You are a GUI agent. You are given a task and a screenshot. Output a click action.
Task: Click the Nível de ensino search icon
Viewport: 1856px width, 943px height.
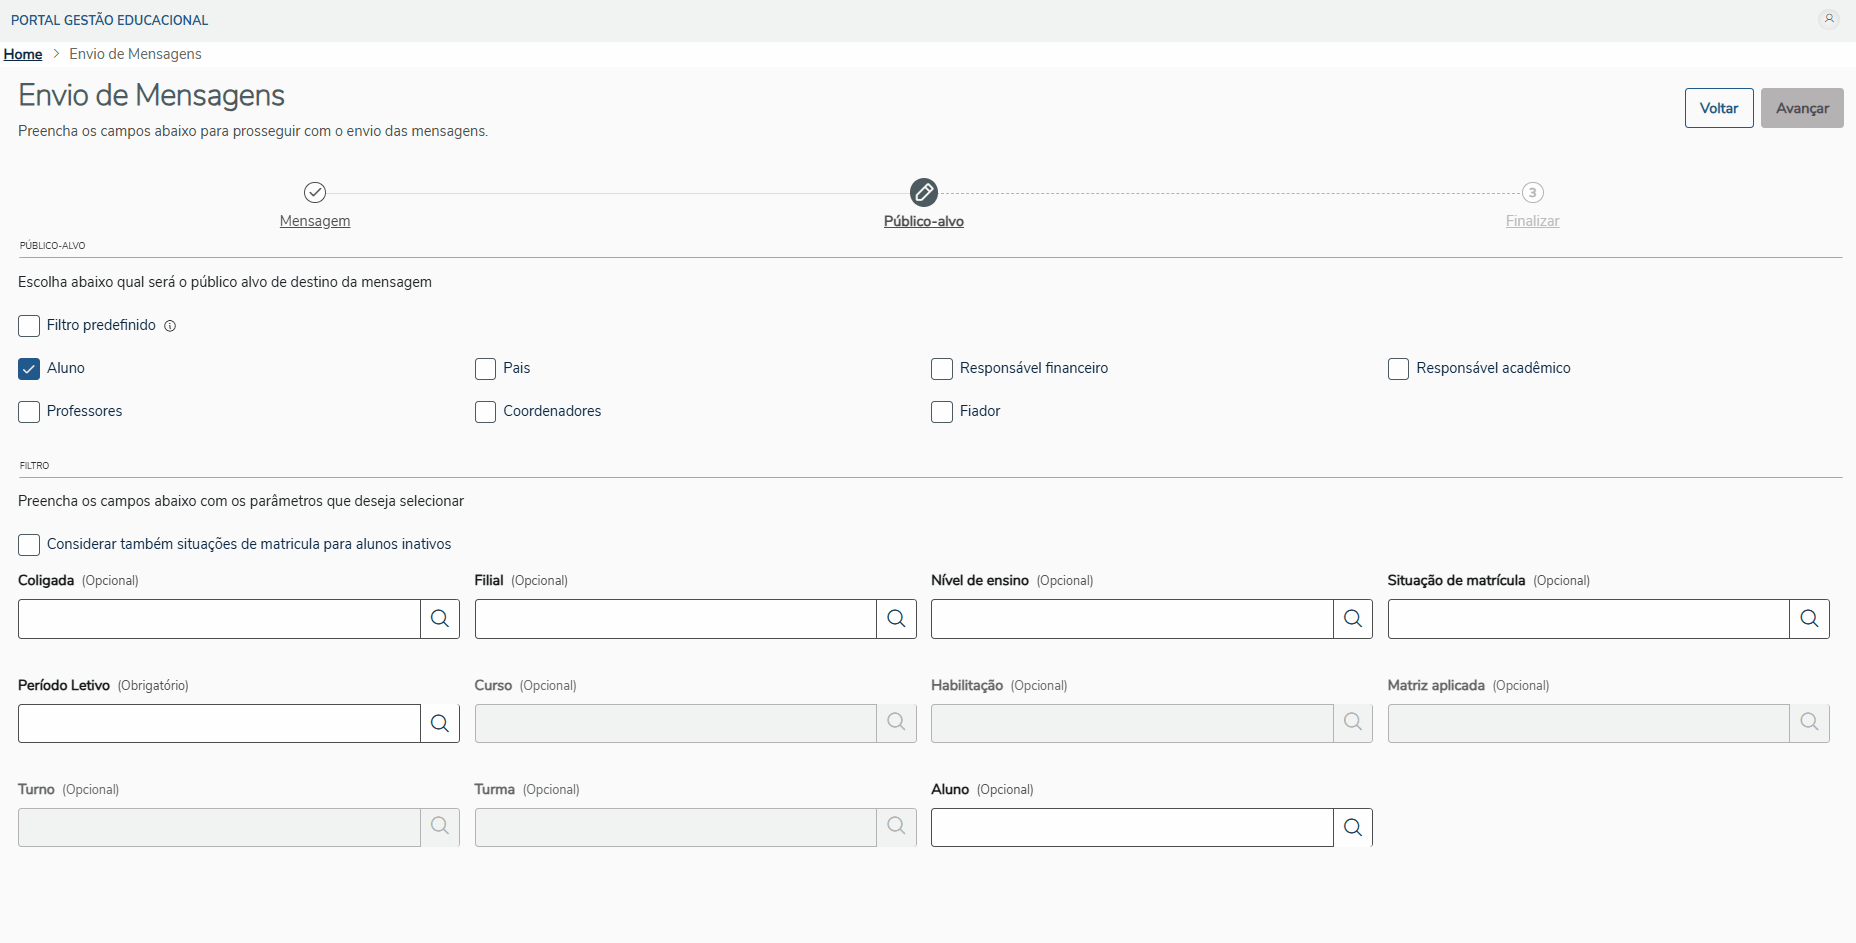pyautogui.click(x=1352, y=619)
